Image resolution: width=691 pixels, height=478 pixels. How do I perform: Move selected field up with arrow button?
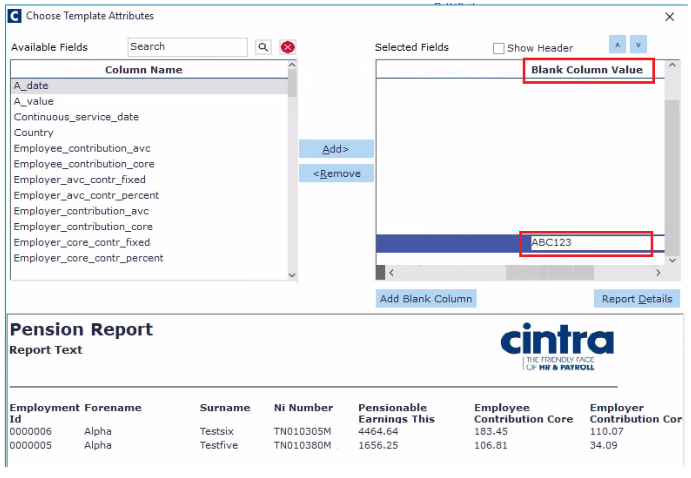click(x=617, y=45)
